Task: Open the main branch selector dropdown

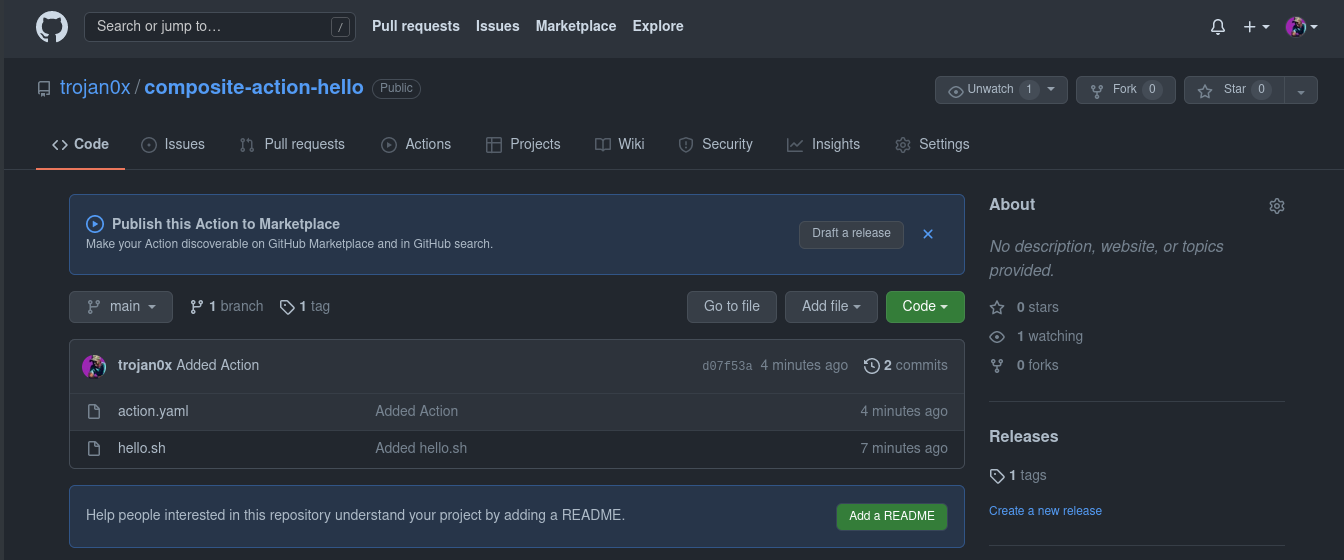Action: pyautogui.click(x=121, y=307)
